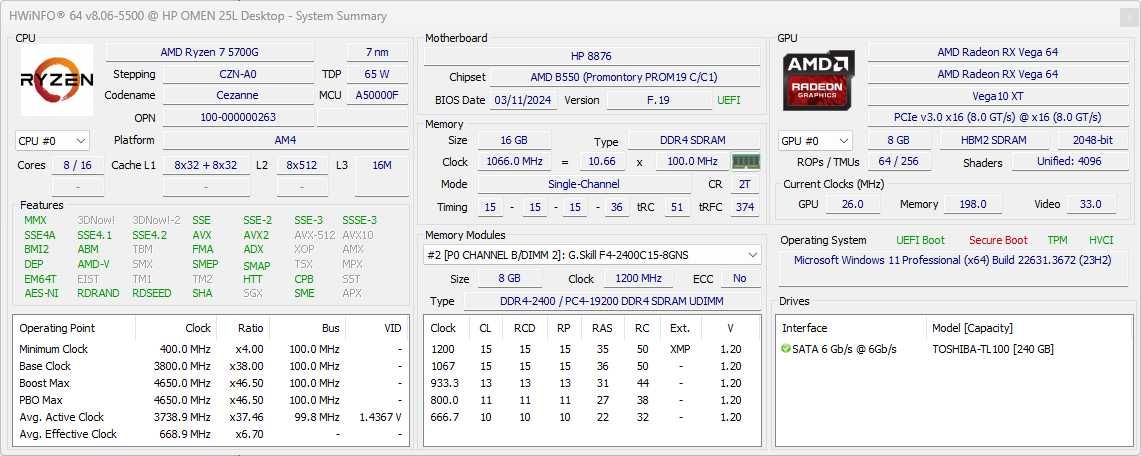Click the UEFI label in Motherboard section

pos(728,100)
